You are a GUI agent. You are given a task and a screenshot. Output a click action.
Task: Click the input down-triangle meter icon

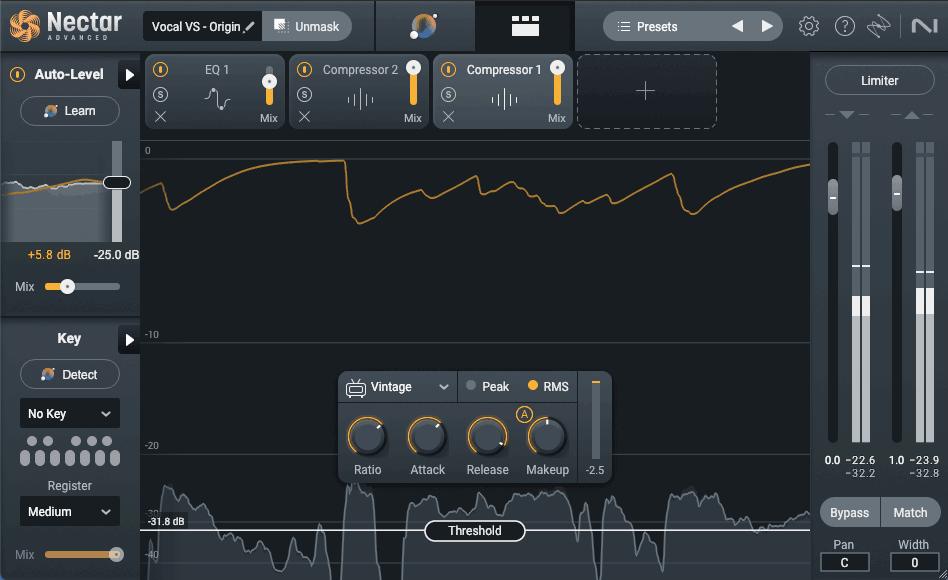tap(847, 115)
